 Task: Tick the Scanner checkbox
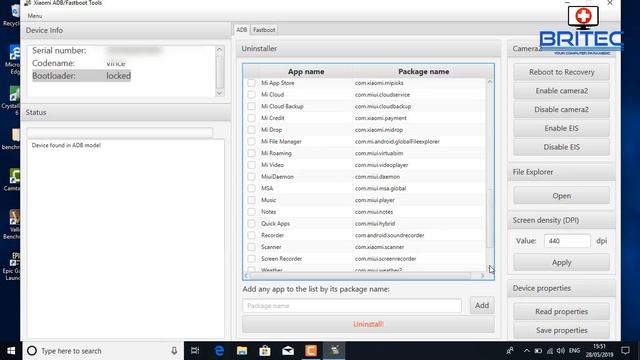tap(251, 247)
